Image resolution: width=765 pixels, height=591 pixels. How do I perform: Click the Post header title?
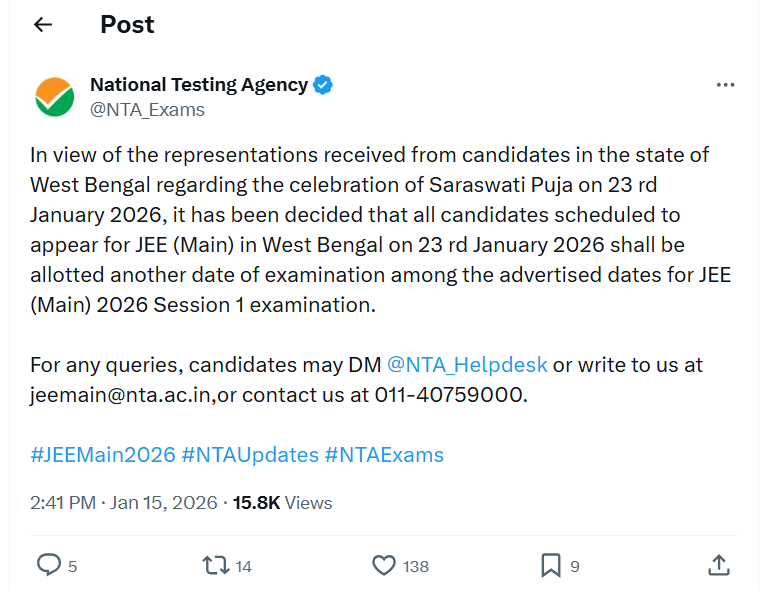click(x=127, y=24)
